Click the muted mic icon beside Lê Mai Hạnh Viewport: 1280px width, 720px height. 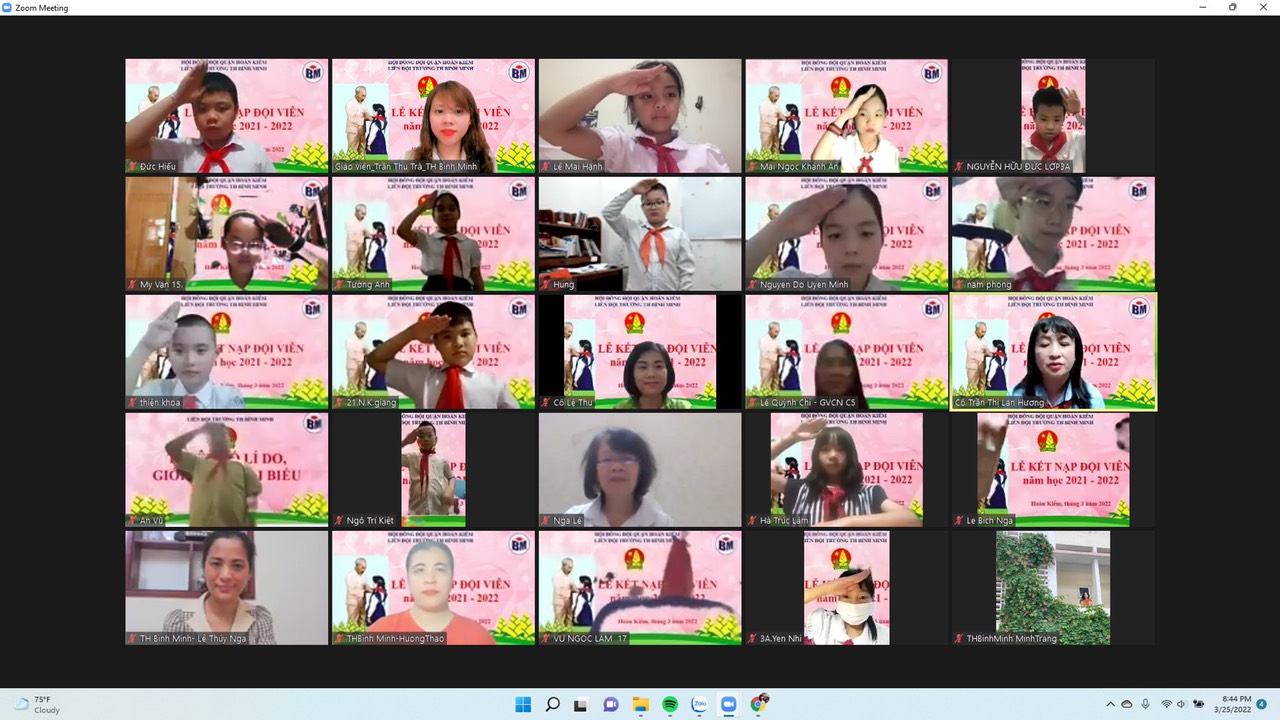[545, 166]
